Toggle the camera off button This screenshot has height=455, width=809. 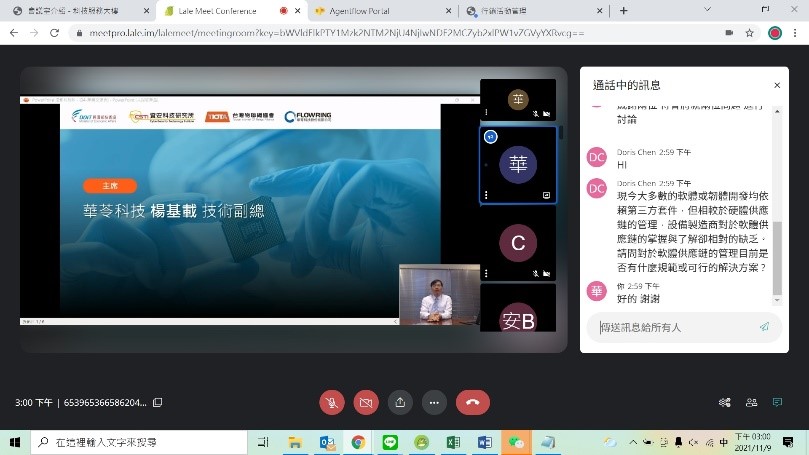pos(366,402)
